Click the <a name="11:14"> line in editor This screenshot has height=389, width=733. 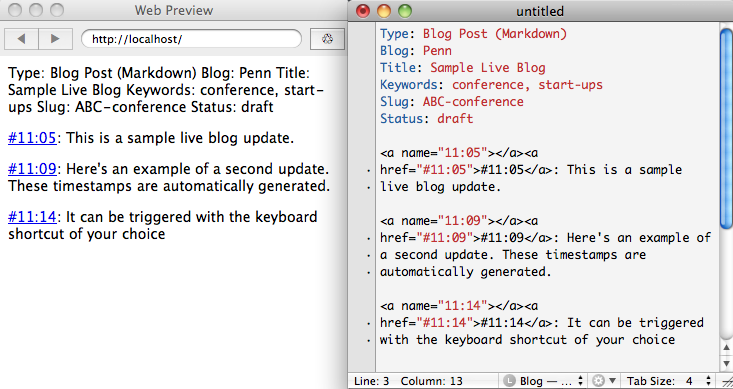pyautogui.click(x=459, y=306)
